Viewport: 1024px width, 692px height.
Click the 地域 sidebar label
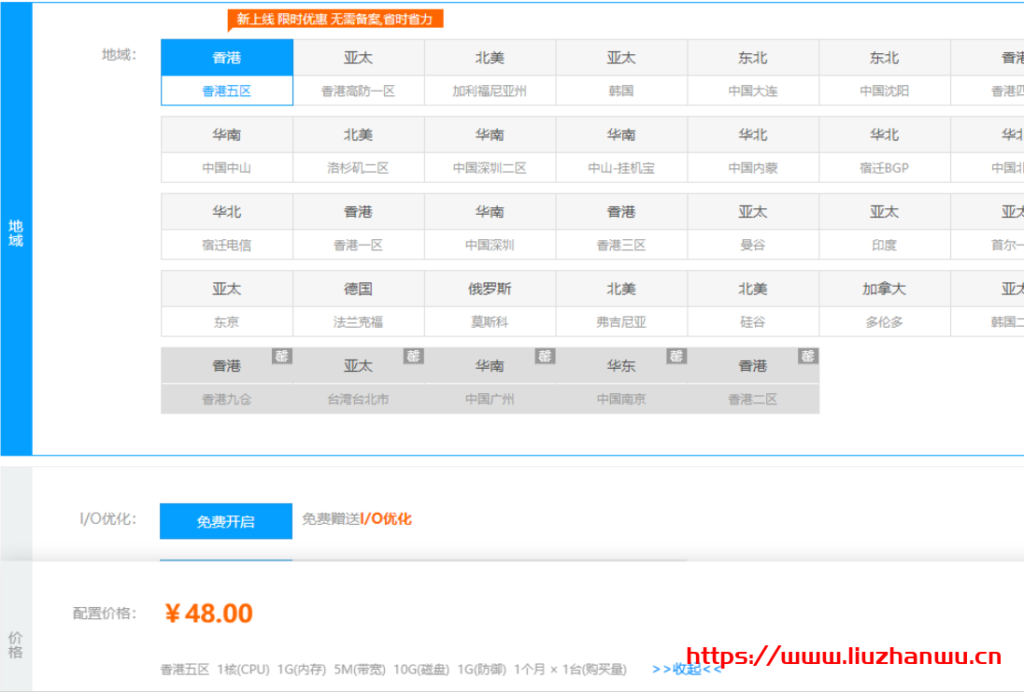pos(16,231)
